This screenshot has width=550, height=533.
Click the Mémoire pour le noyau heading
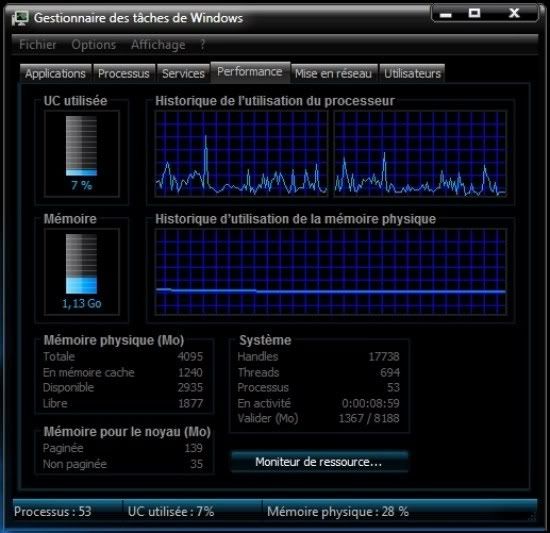coord(127,432)
